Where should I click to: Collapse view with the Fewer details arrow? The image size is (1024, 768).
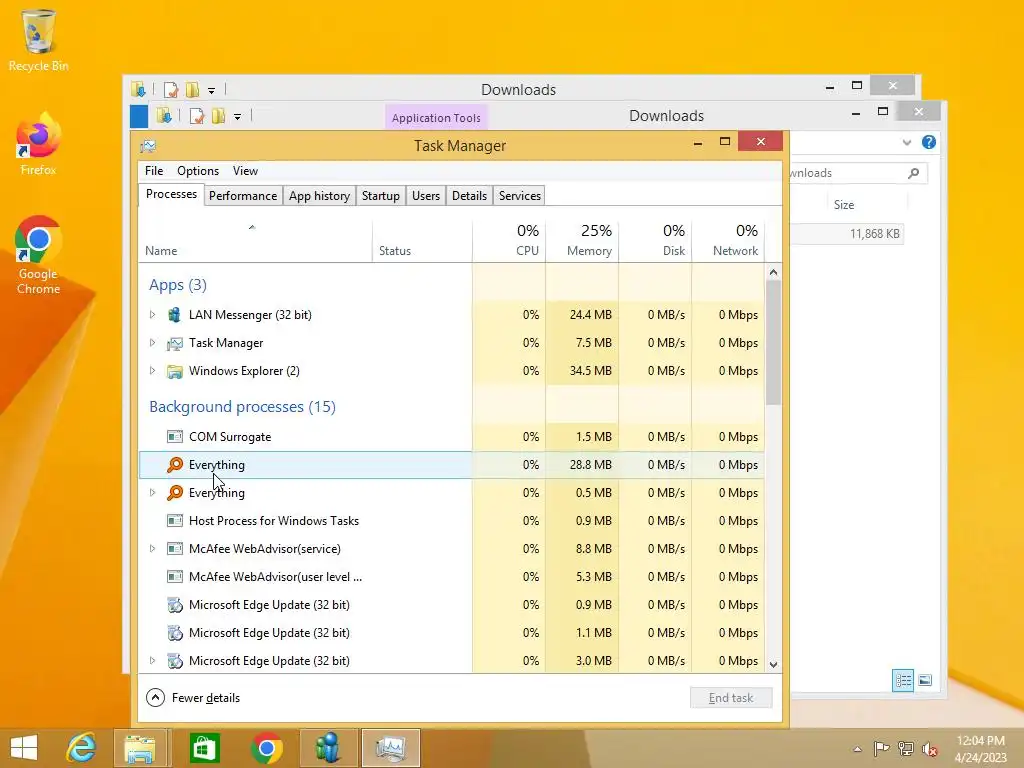pos(155,697)
